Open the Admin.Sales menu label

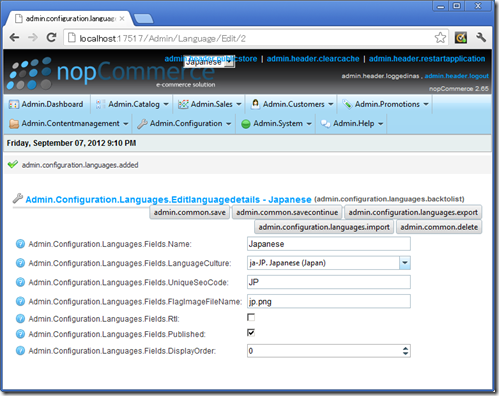point(212,104)
